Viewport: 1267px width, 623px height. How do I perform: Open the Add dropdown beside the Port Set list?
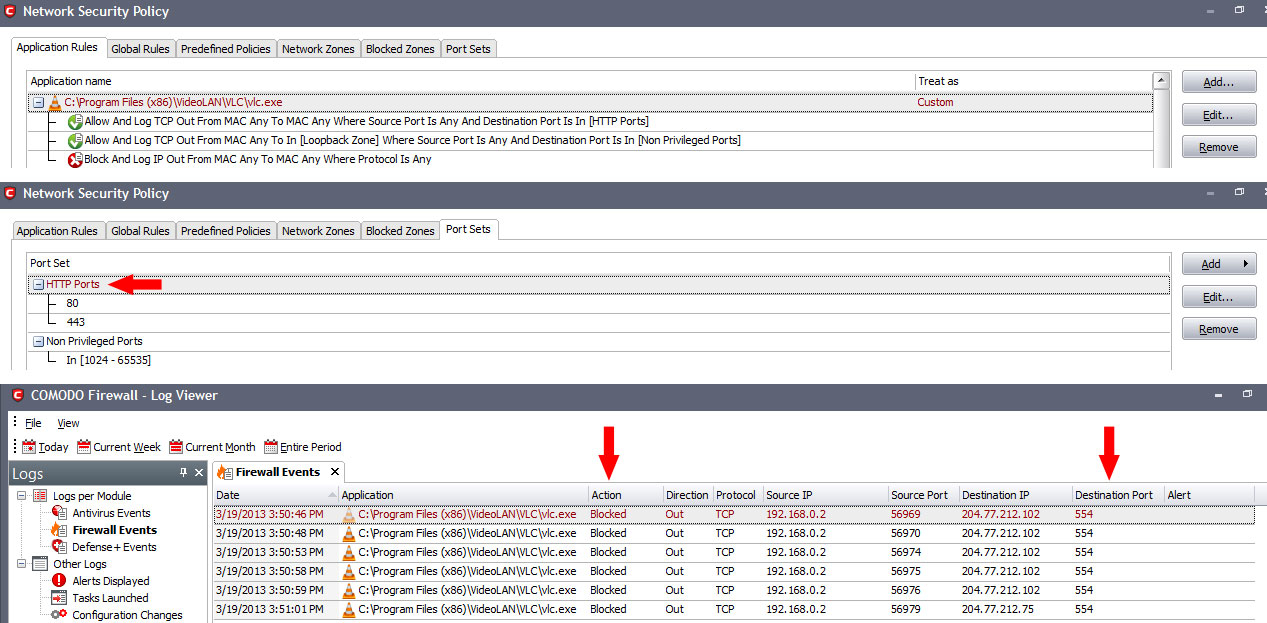(1218, 264)
